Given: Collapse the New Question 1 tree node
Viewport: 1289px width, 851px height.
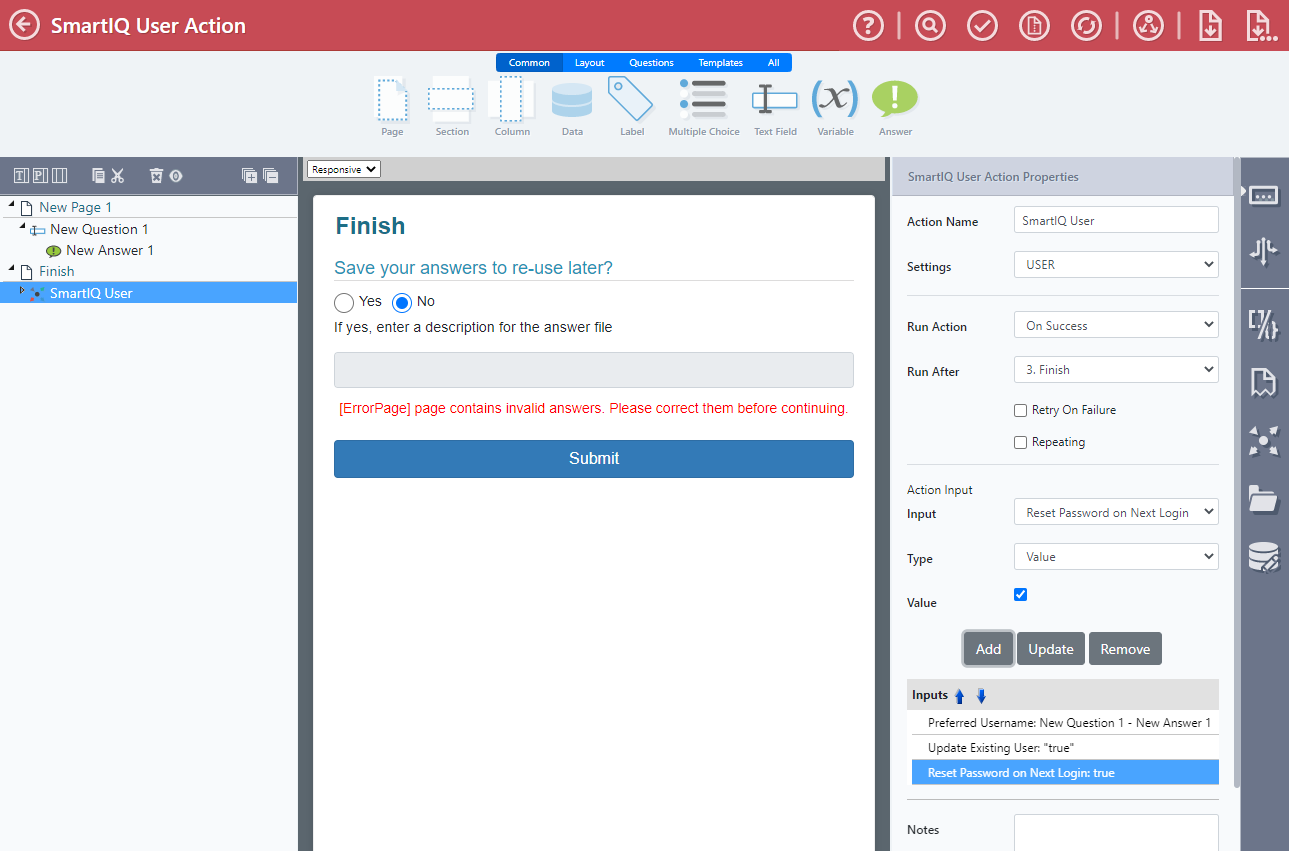Looking at the screenshot, I should pyautogui.click(x=22, y=227).
